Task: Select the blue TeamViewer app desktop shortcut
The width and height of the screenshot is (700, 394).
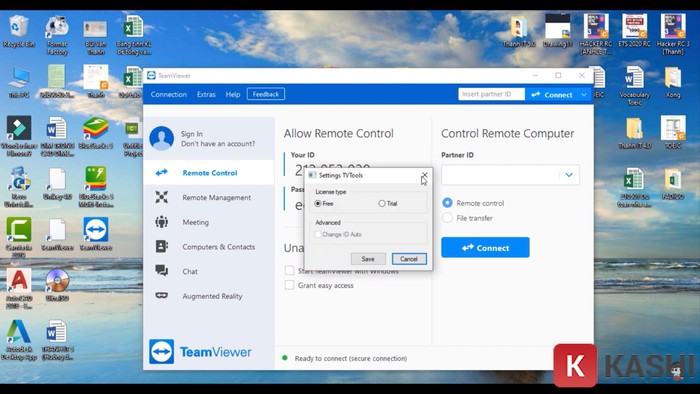Action: (x=96, y=234)
